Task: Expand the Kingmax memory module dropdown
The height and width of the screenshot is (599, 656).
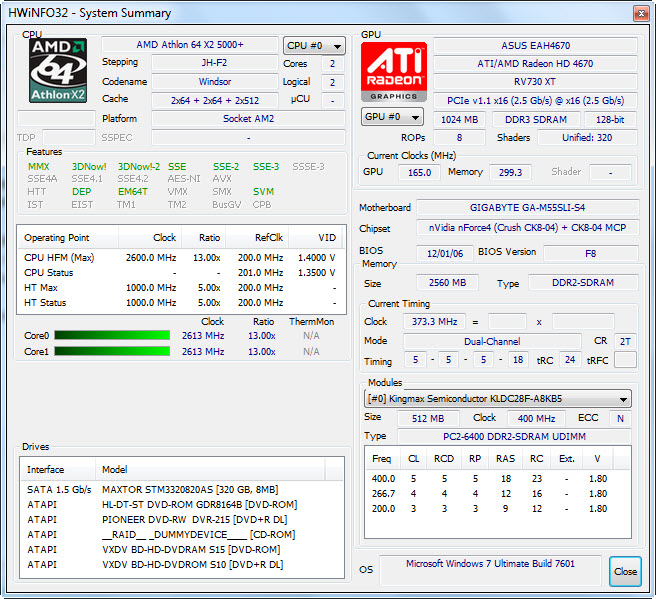Action: (497, 399)
